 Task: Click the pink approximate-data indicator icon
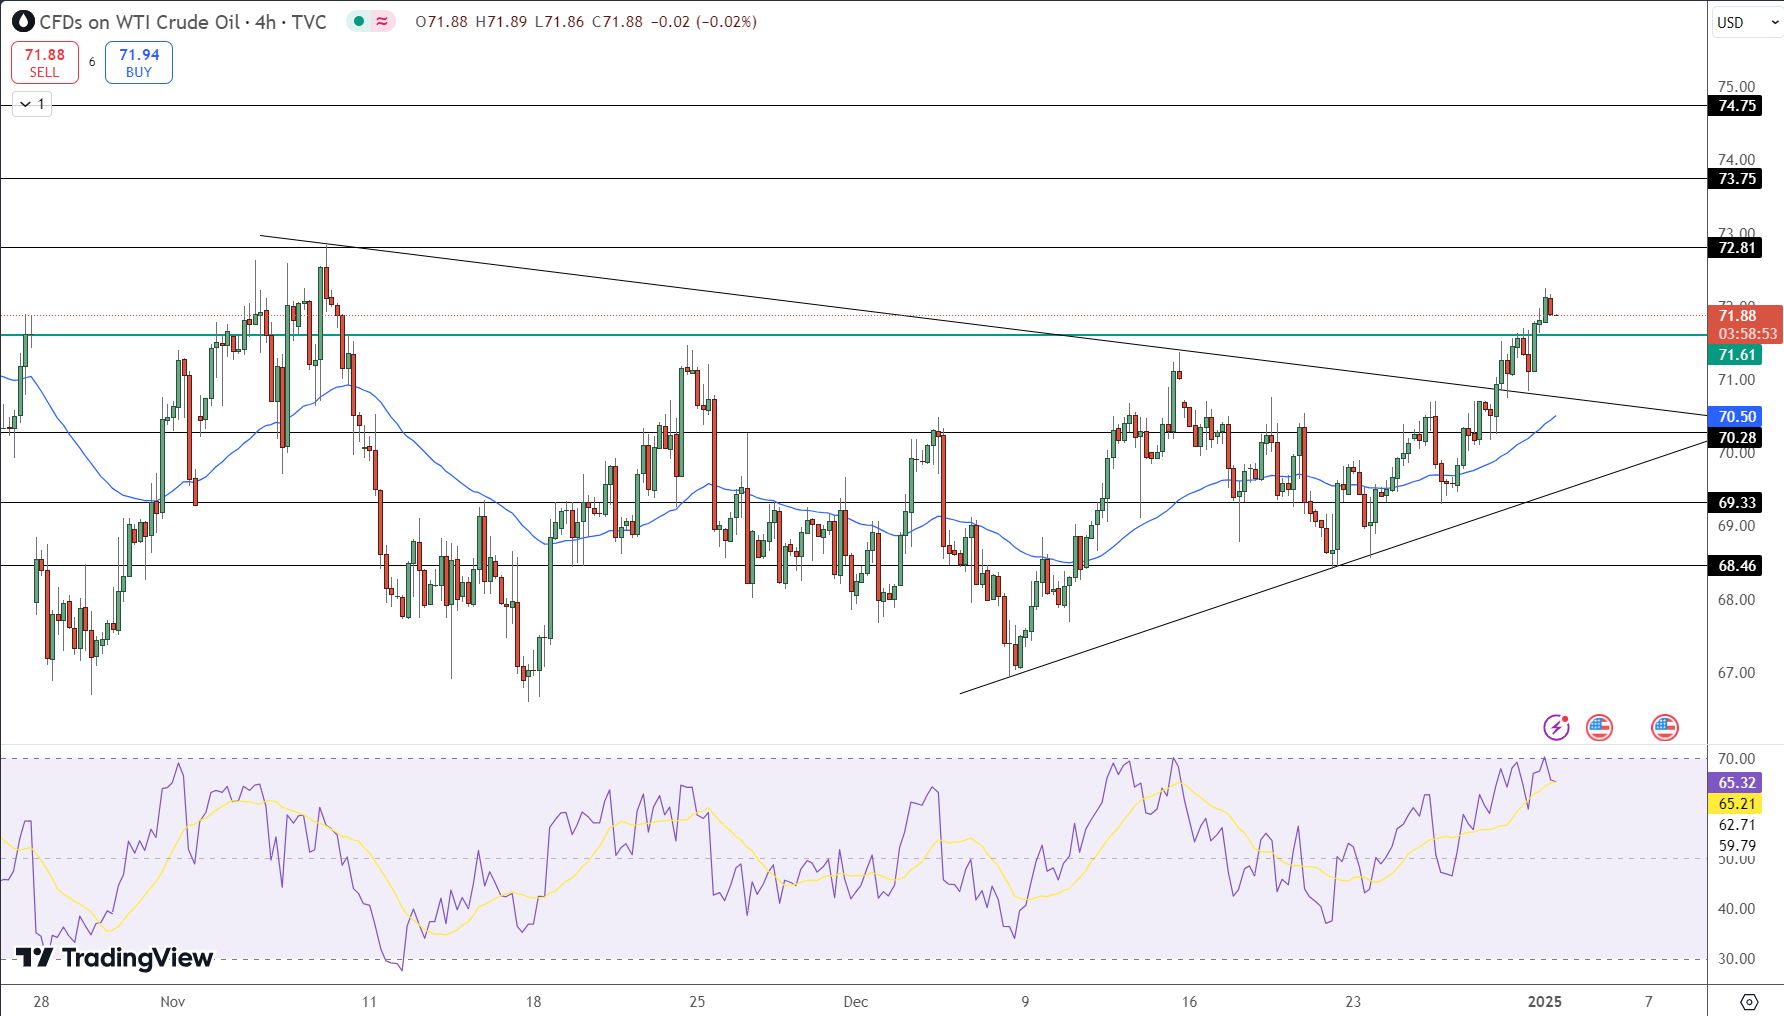pos(382,21)
